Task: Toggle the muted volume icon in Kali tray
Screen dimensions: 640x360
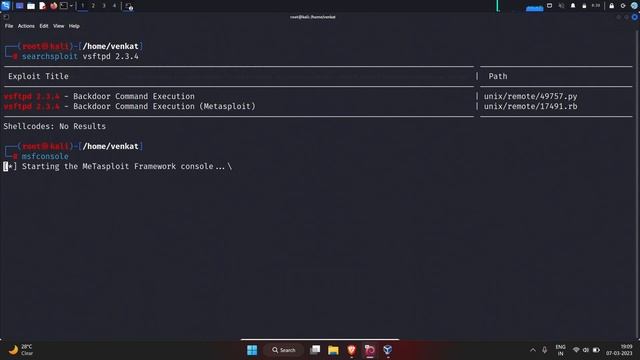Action: click(x=561, y=6)
